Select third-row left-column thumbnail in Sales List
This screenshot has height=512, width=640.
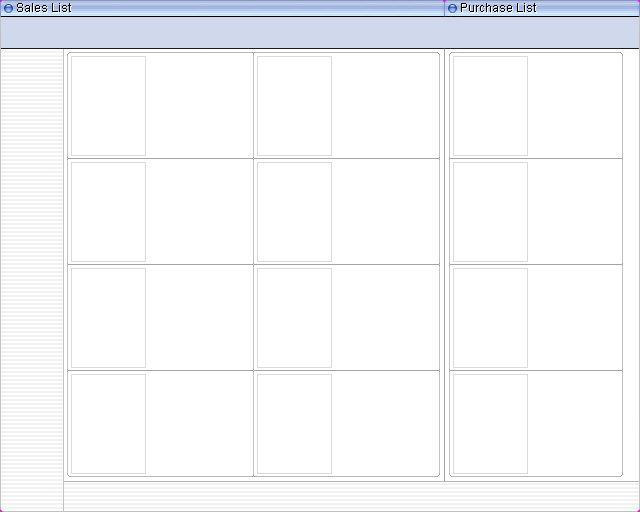(x=108, y=318)
